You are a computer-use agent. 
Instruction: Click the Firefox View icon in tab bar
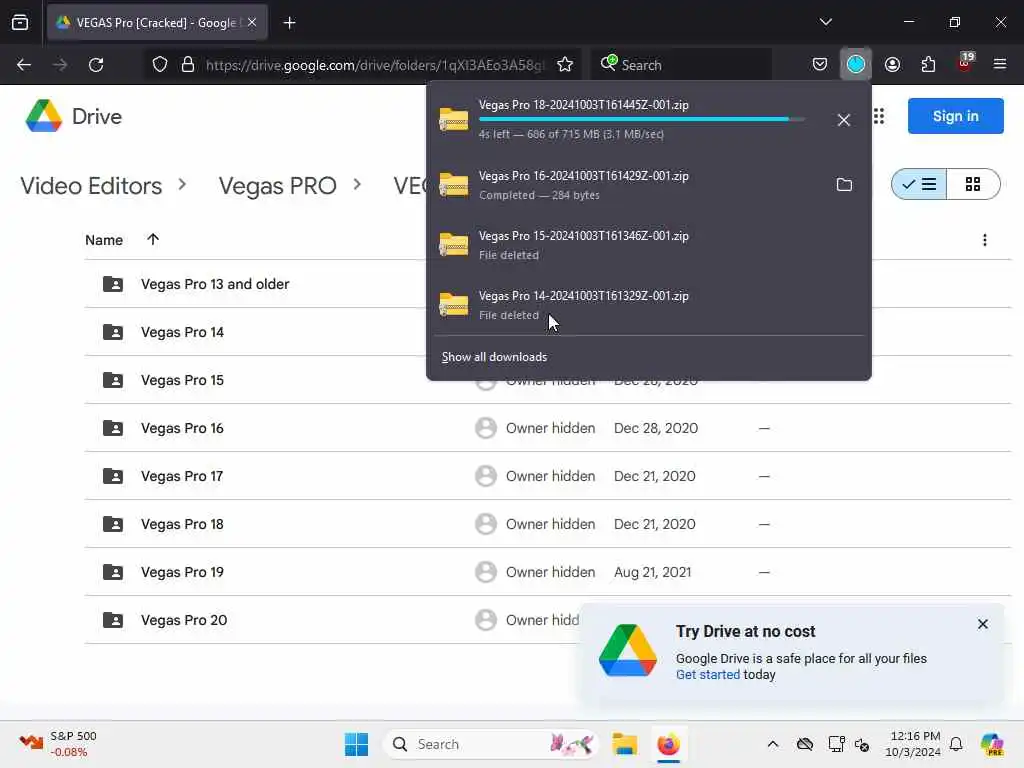(x=20, y=23)
